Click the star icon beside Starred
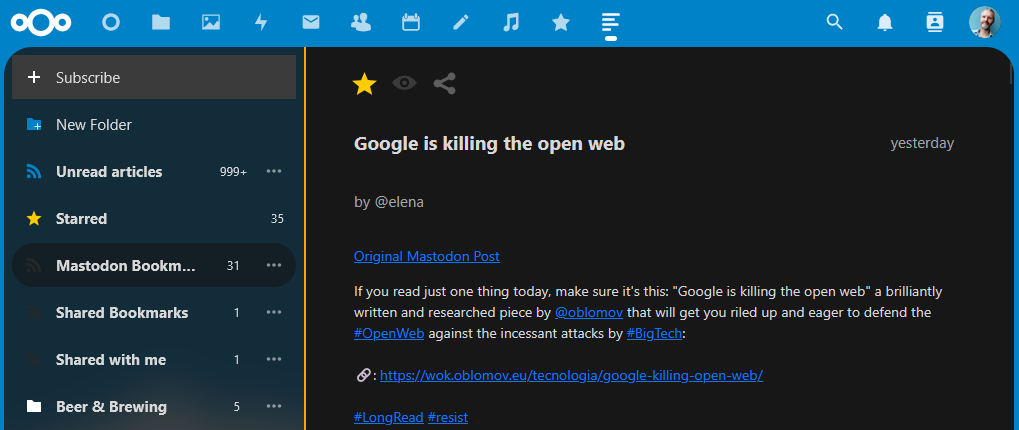The width and height of the screenshot is (1019, 430). pyautogui.click(x=34, y=219)
